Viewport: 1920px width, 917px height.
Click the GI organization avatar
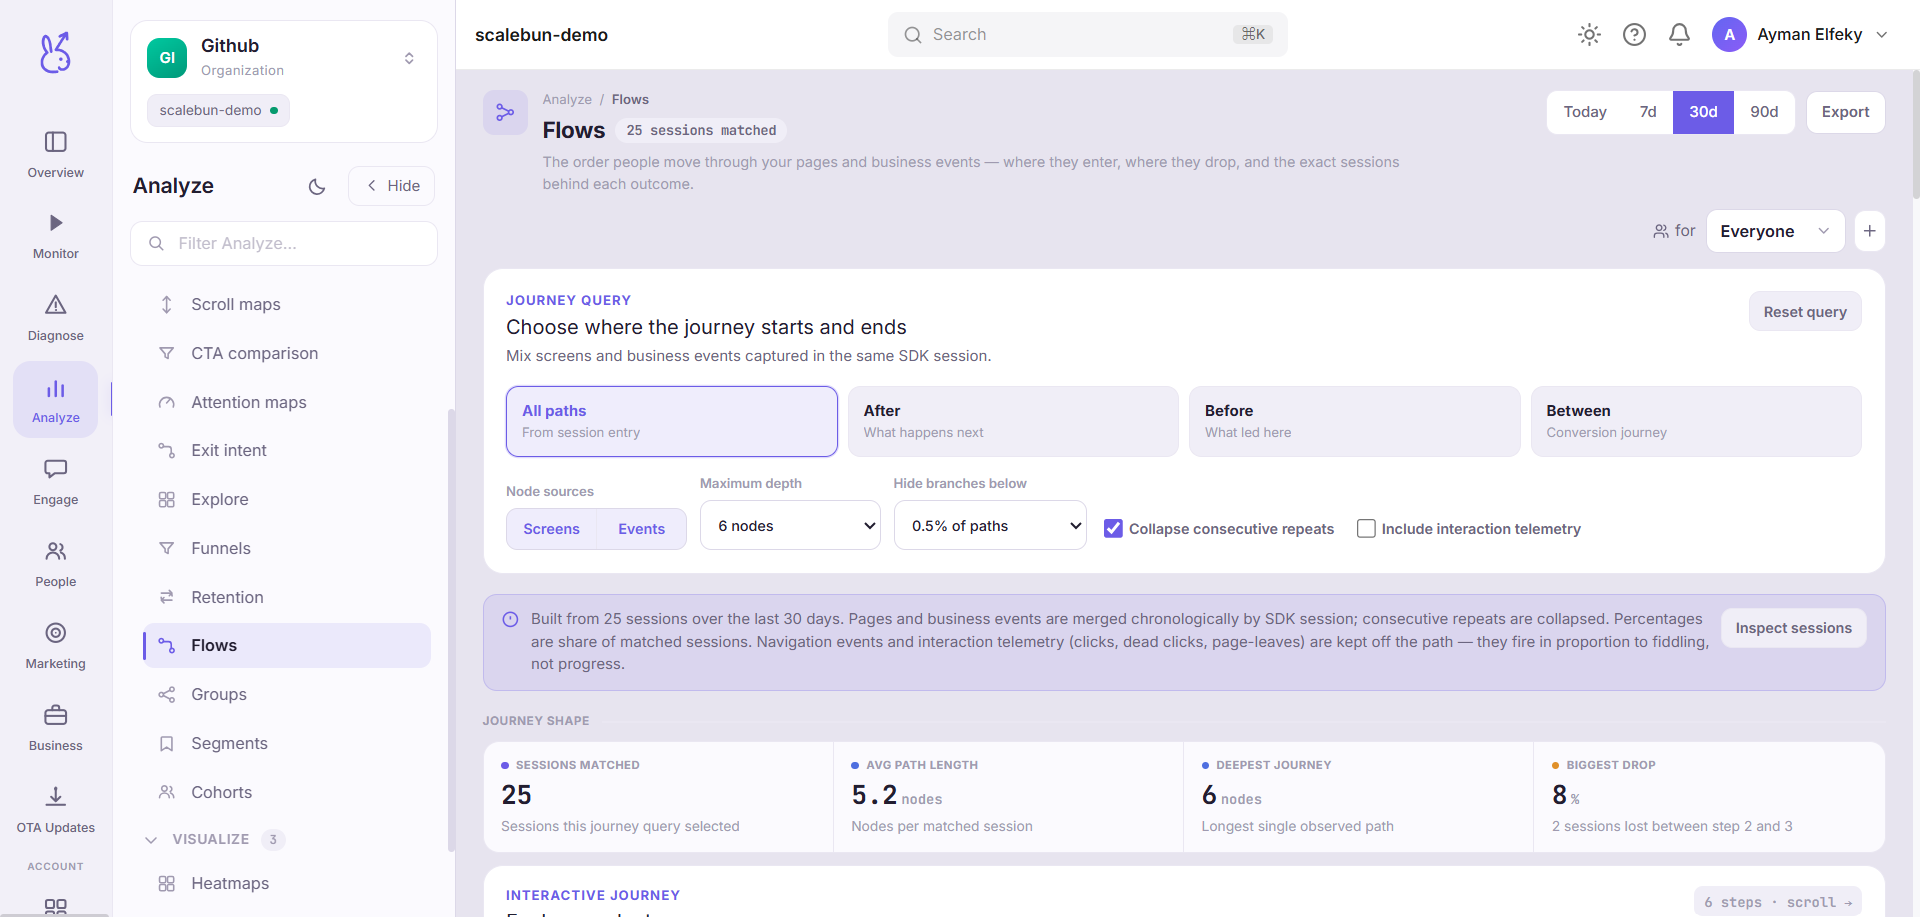(x=167, y=58)
